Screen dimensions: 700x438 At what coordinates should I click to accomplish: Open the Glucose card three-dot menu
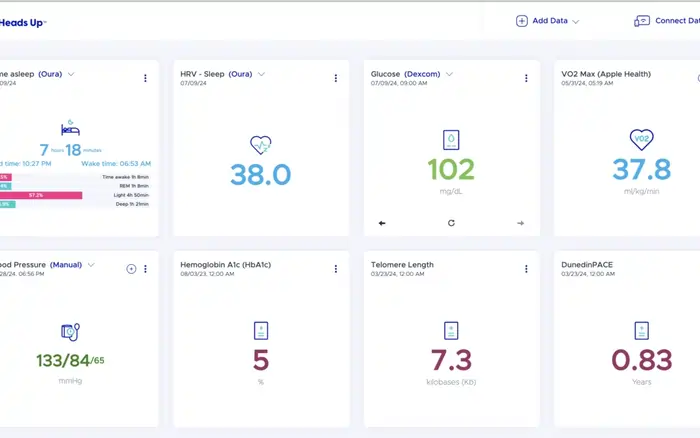(x=526, y=78)
